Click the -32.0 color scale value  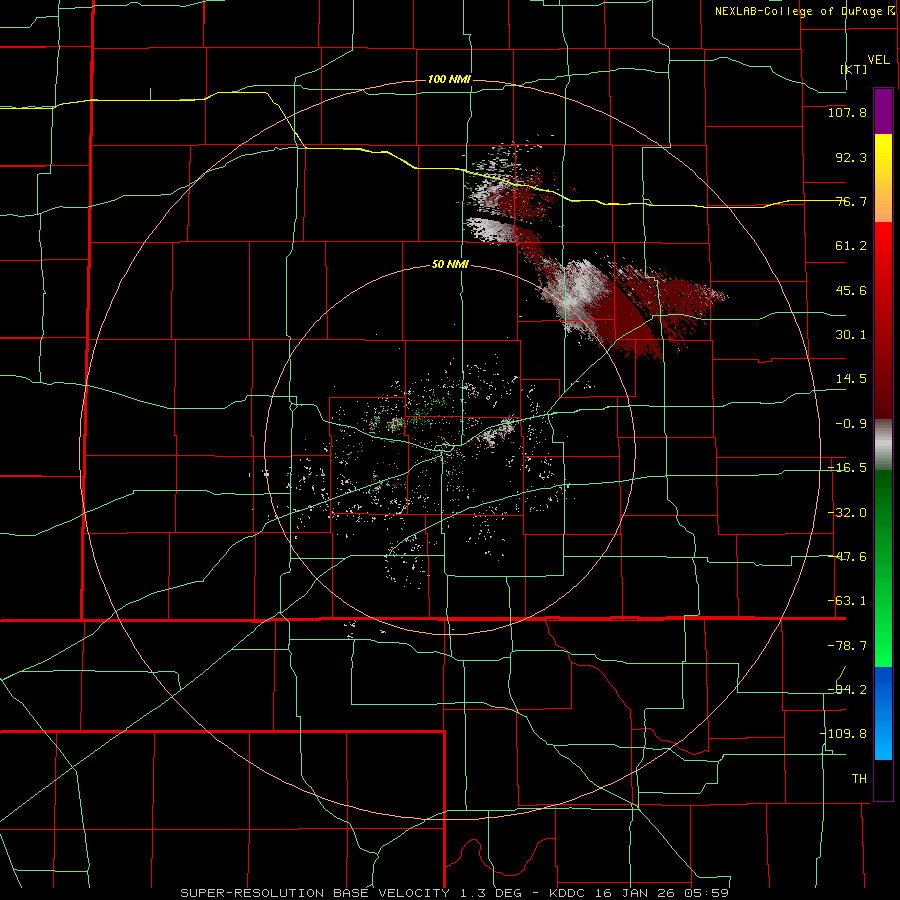click(847, 513)
